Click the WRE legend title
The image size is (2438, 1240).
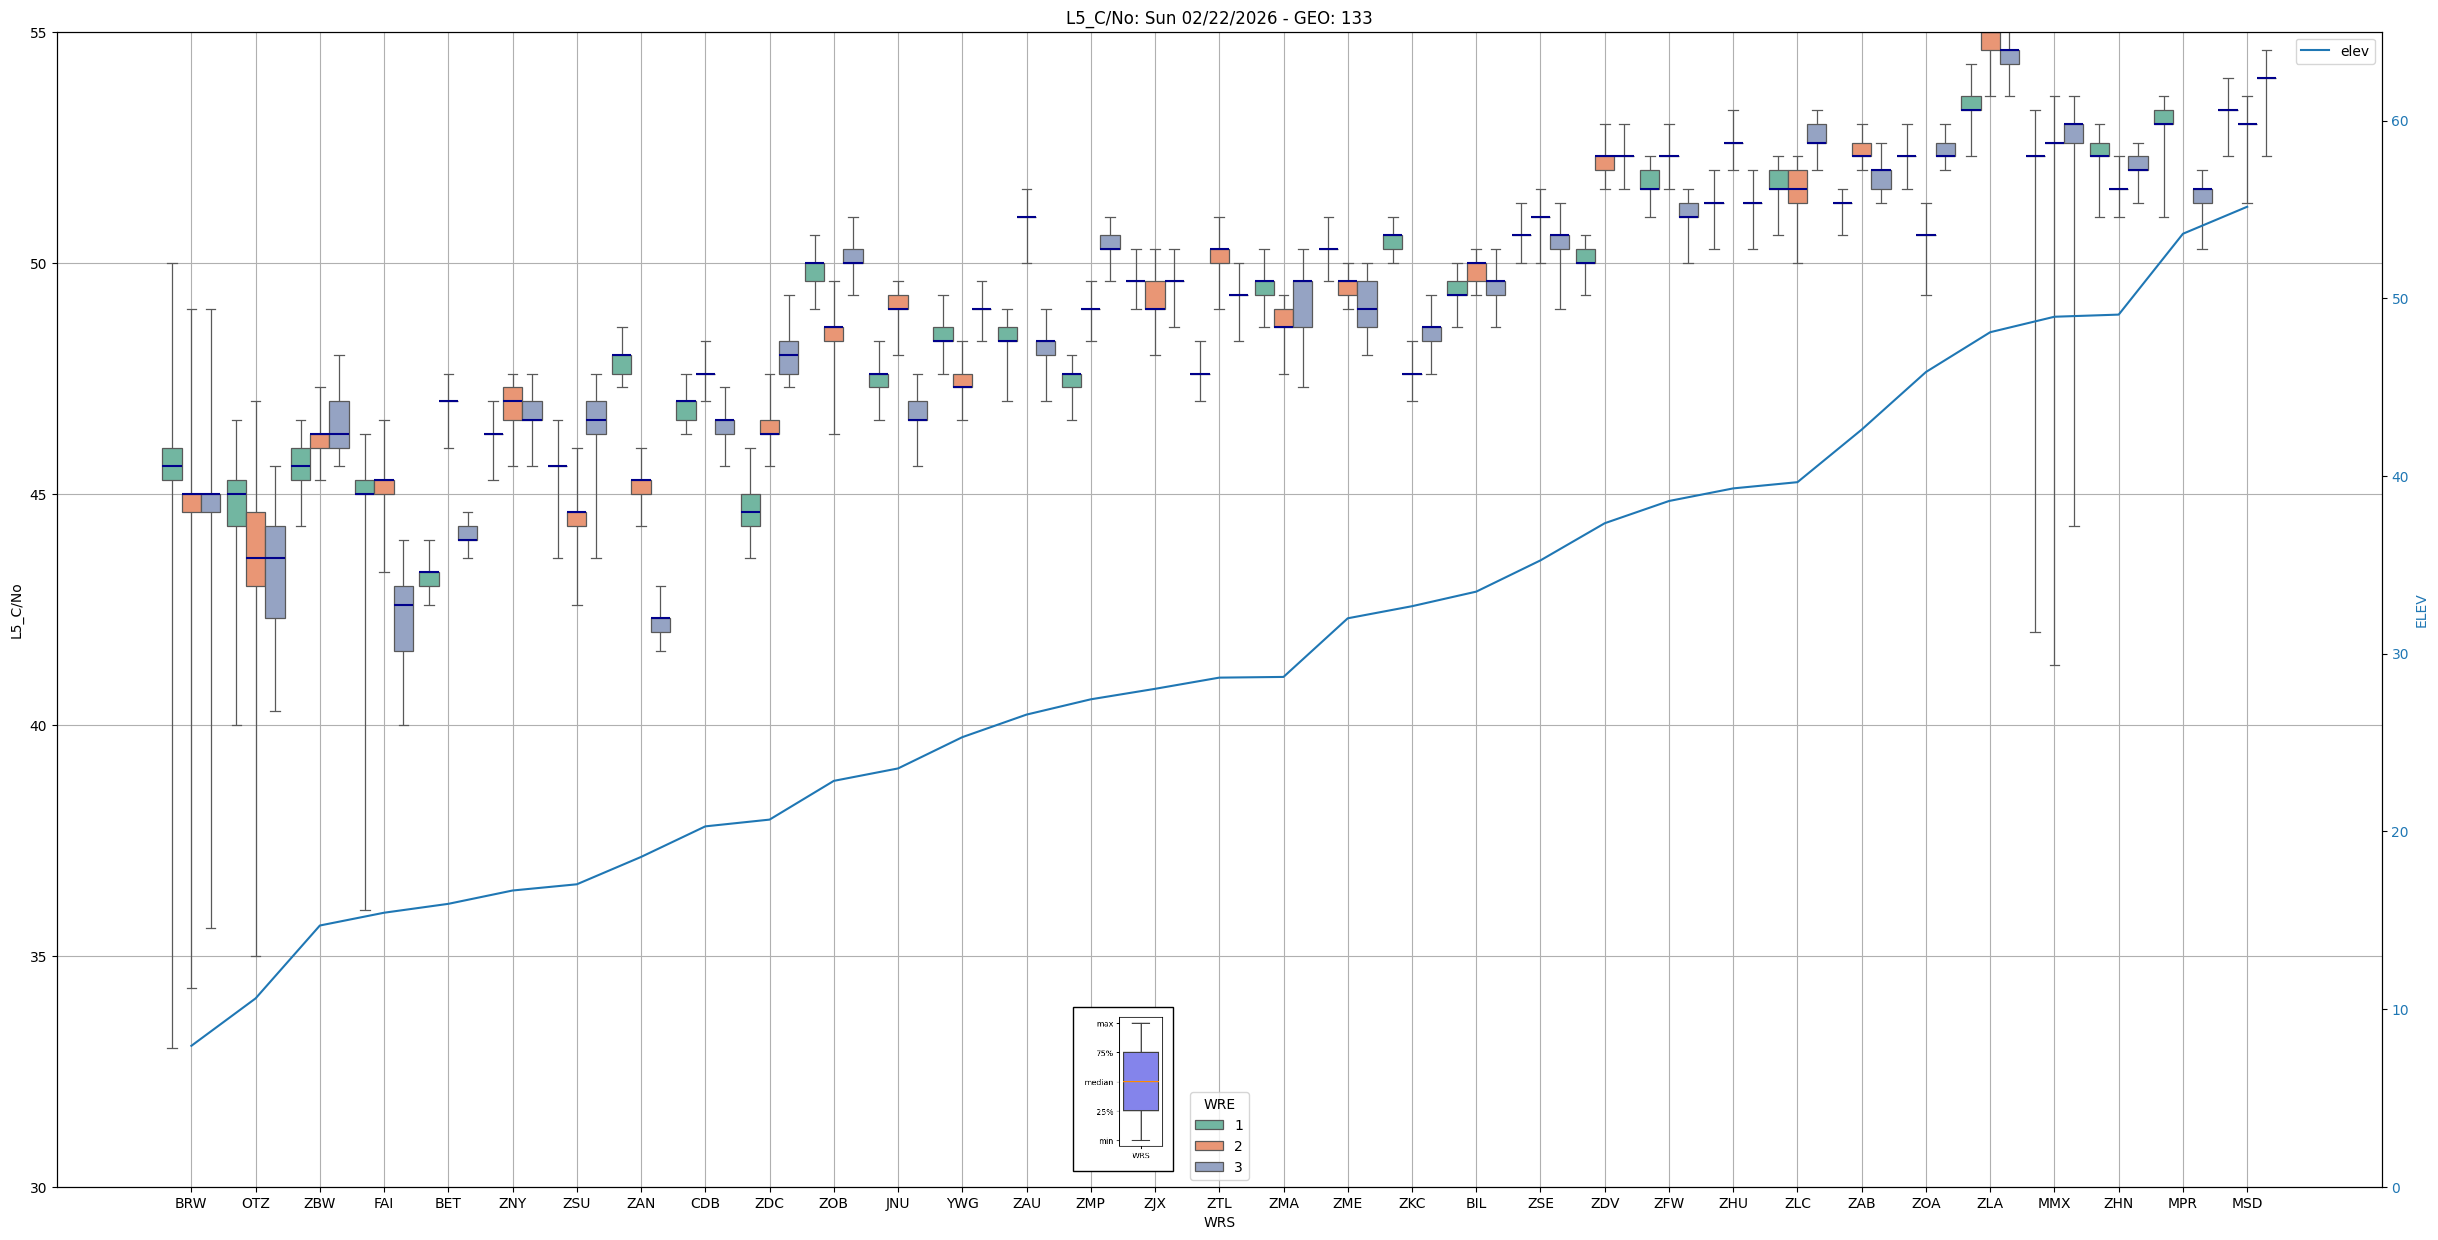pyautogui.click(x=1218, y=1104)
